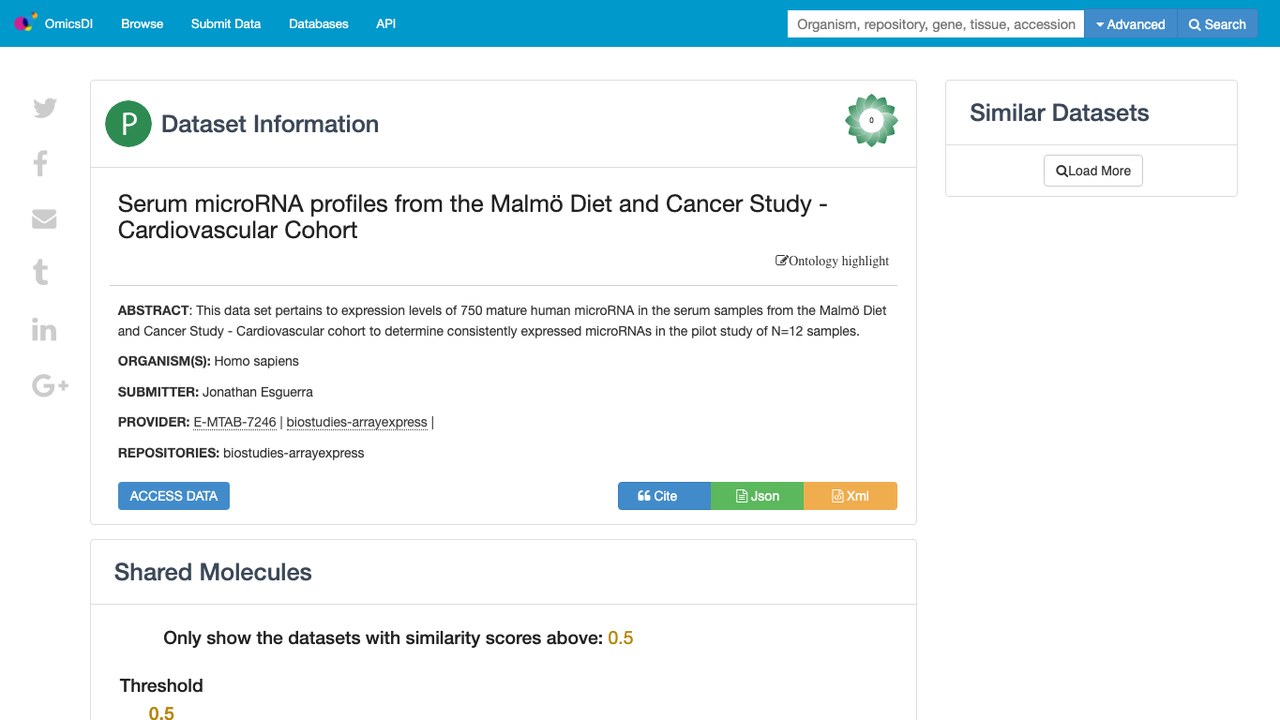Download dataset as Xml
Viewport: 1280px width, 720px height.
(x=850, y=496)
